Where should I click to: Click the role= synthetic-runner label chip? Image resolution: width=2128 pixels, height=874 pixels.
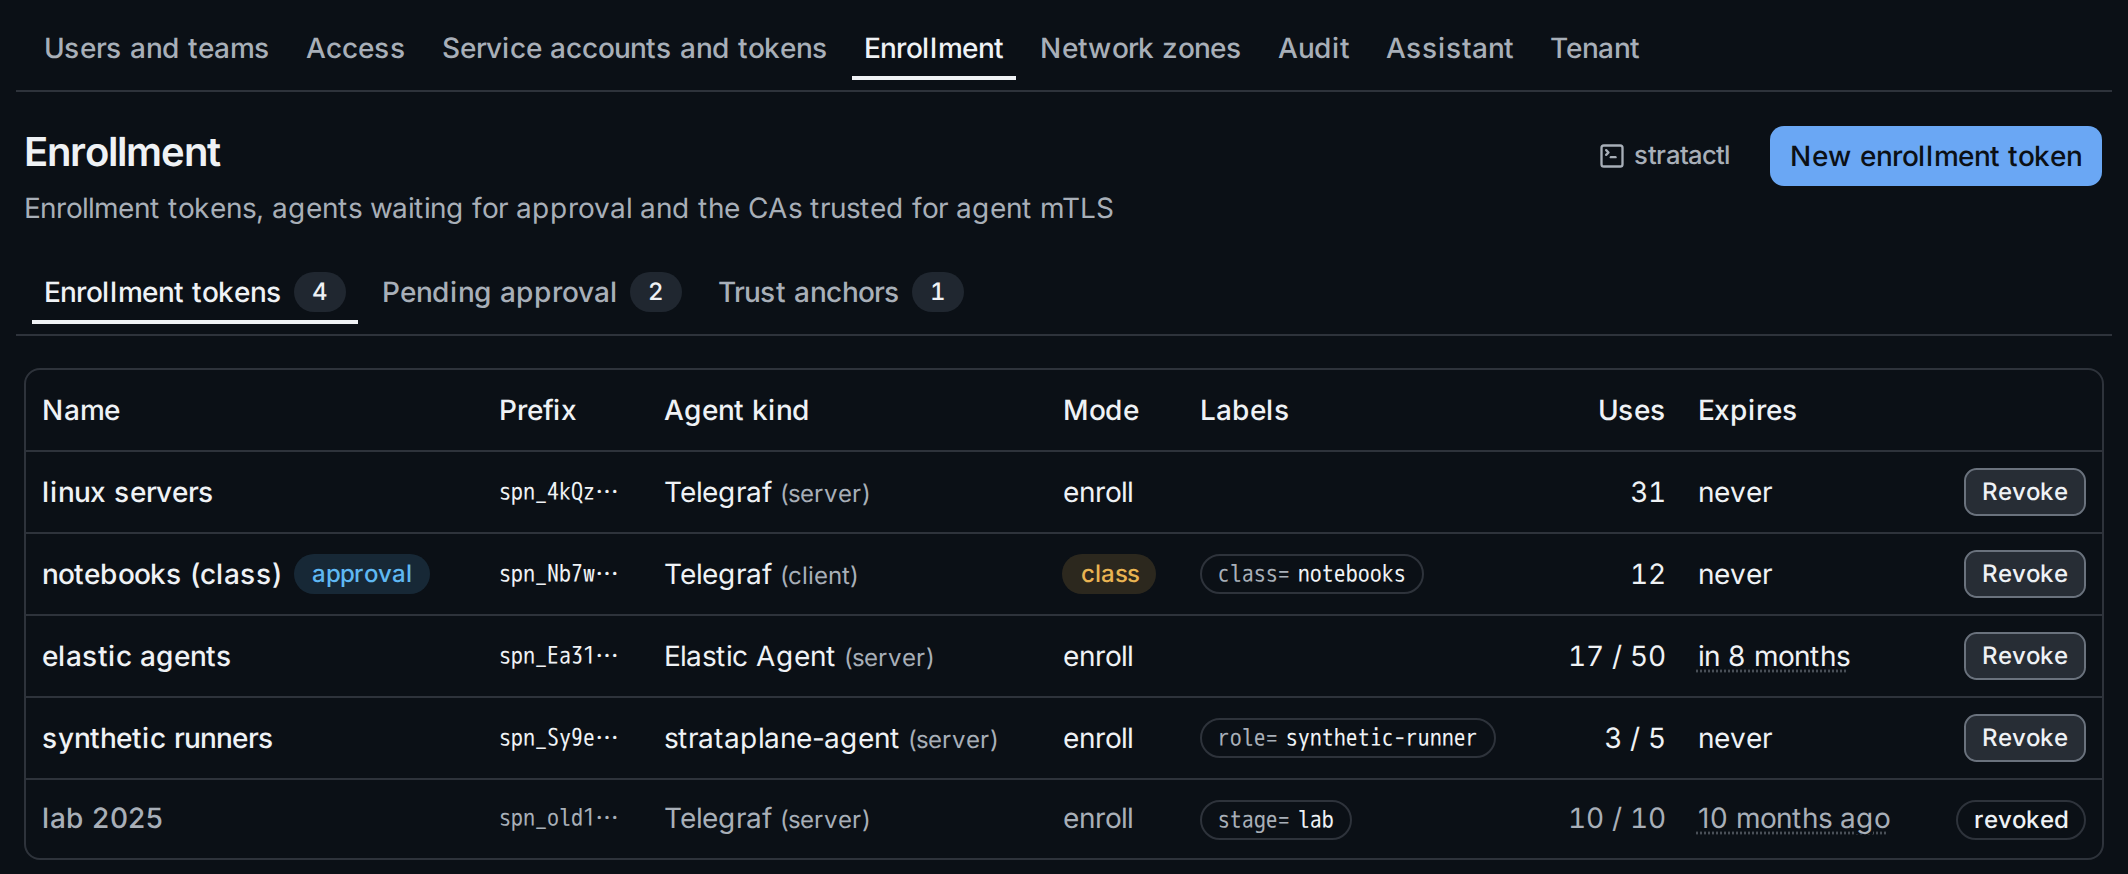1347,738
